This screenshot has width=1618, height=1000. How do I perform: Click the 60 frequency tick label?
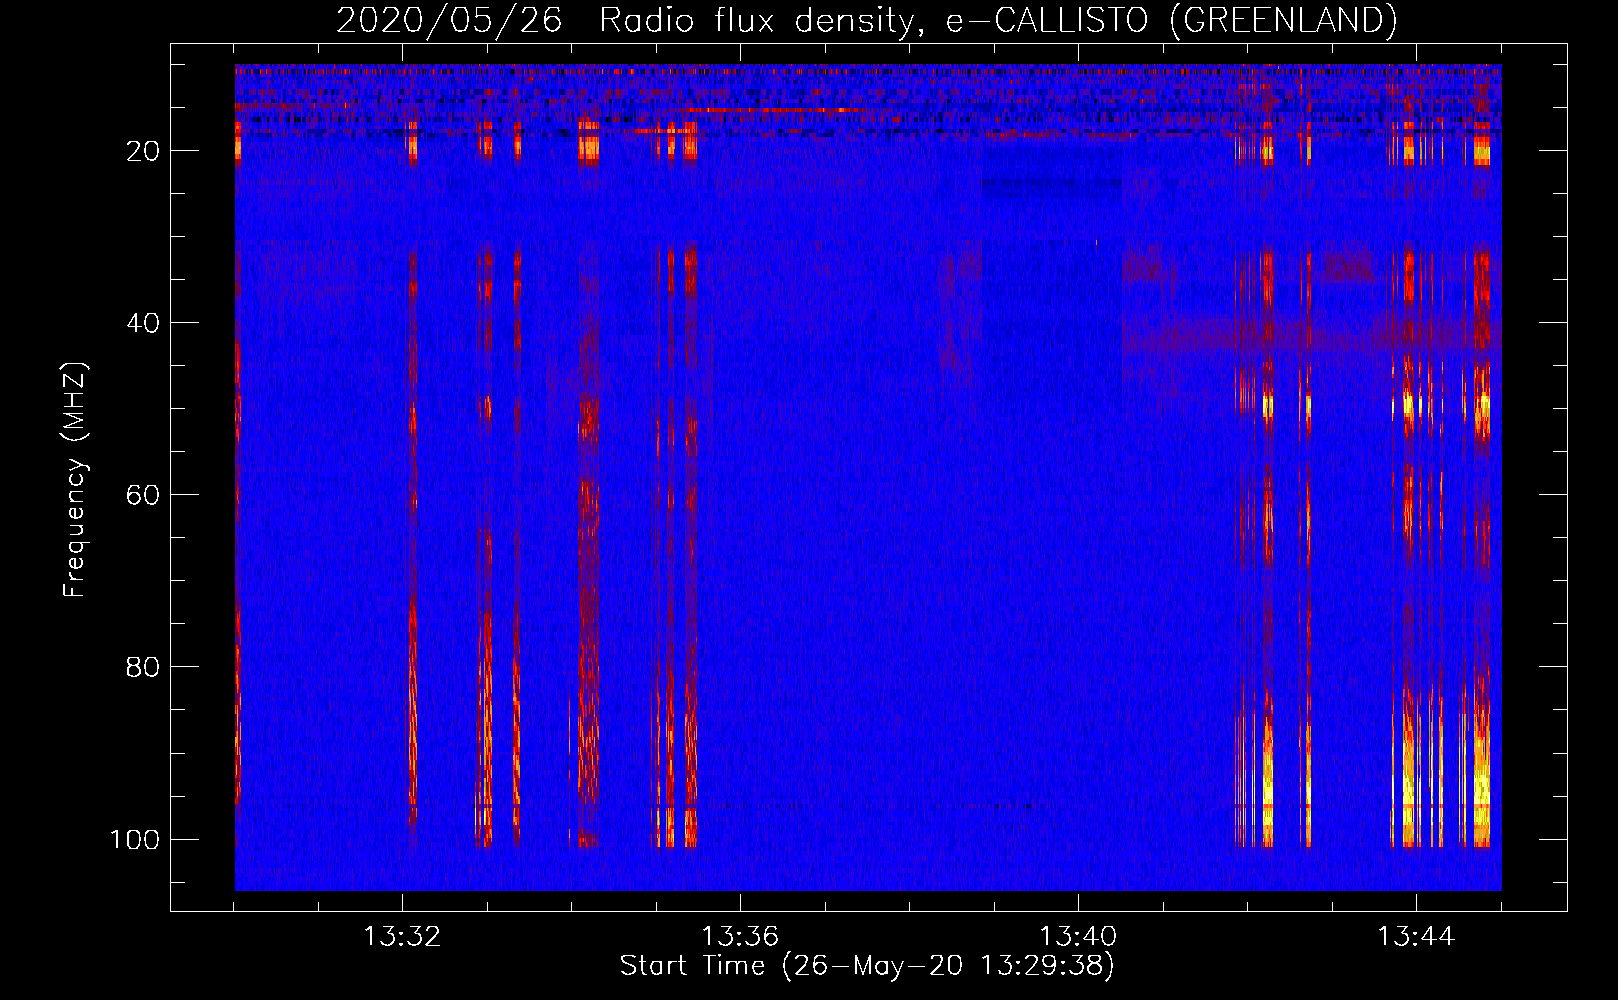tap(143, 495)
